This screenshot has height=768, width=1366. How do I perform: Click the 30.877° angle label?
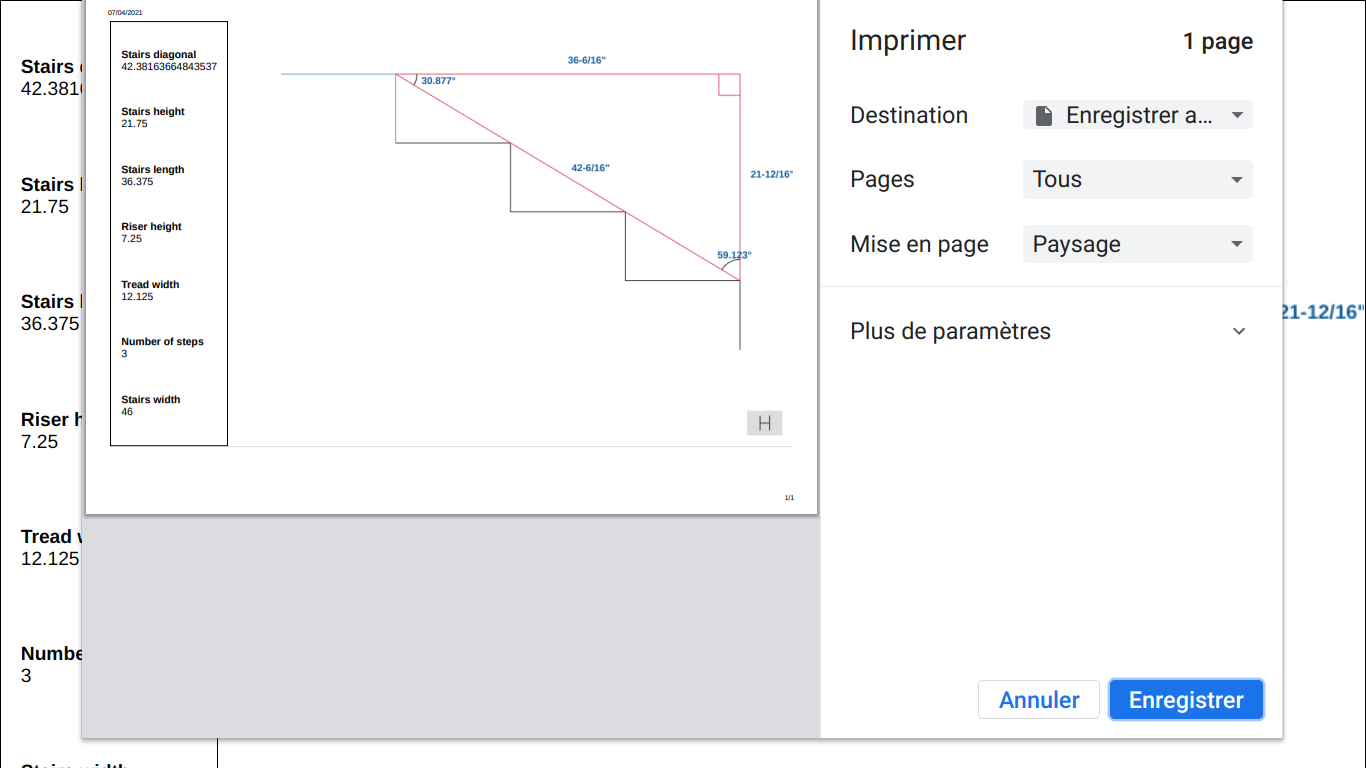coord(438,81)
